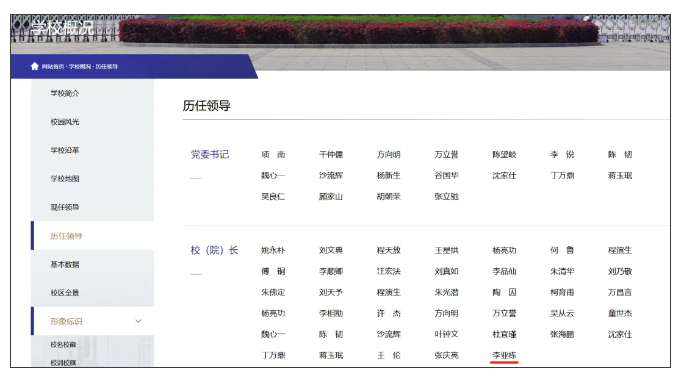Select 校名校徽 submenu item

point(63,344)
